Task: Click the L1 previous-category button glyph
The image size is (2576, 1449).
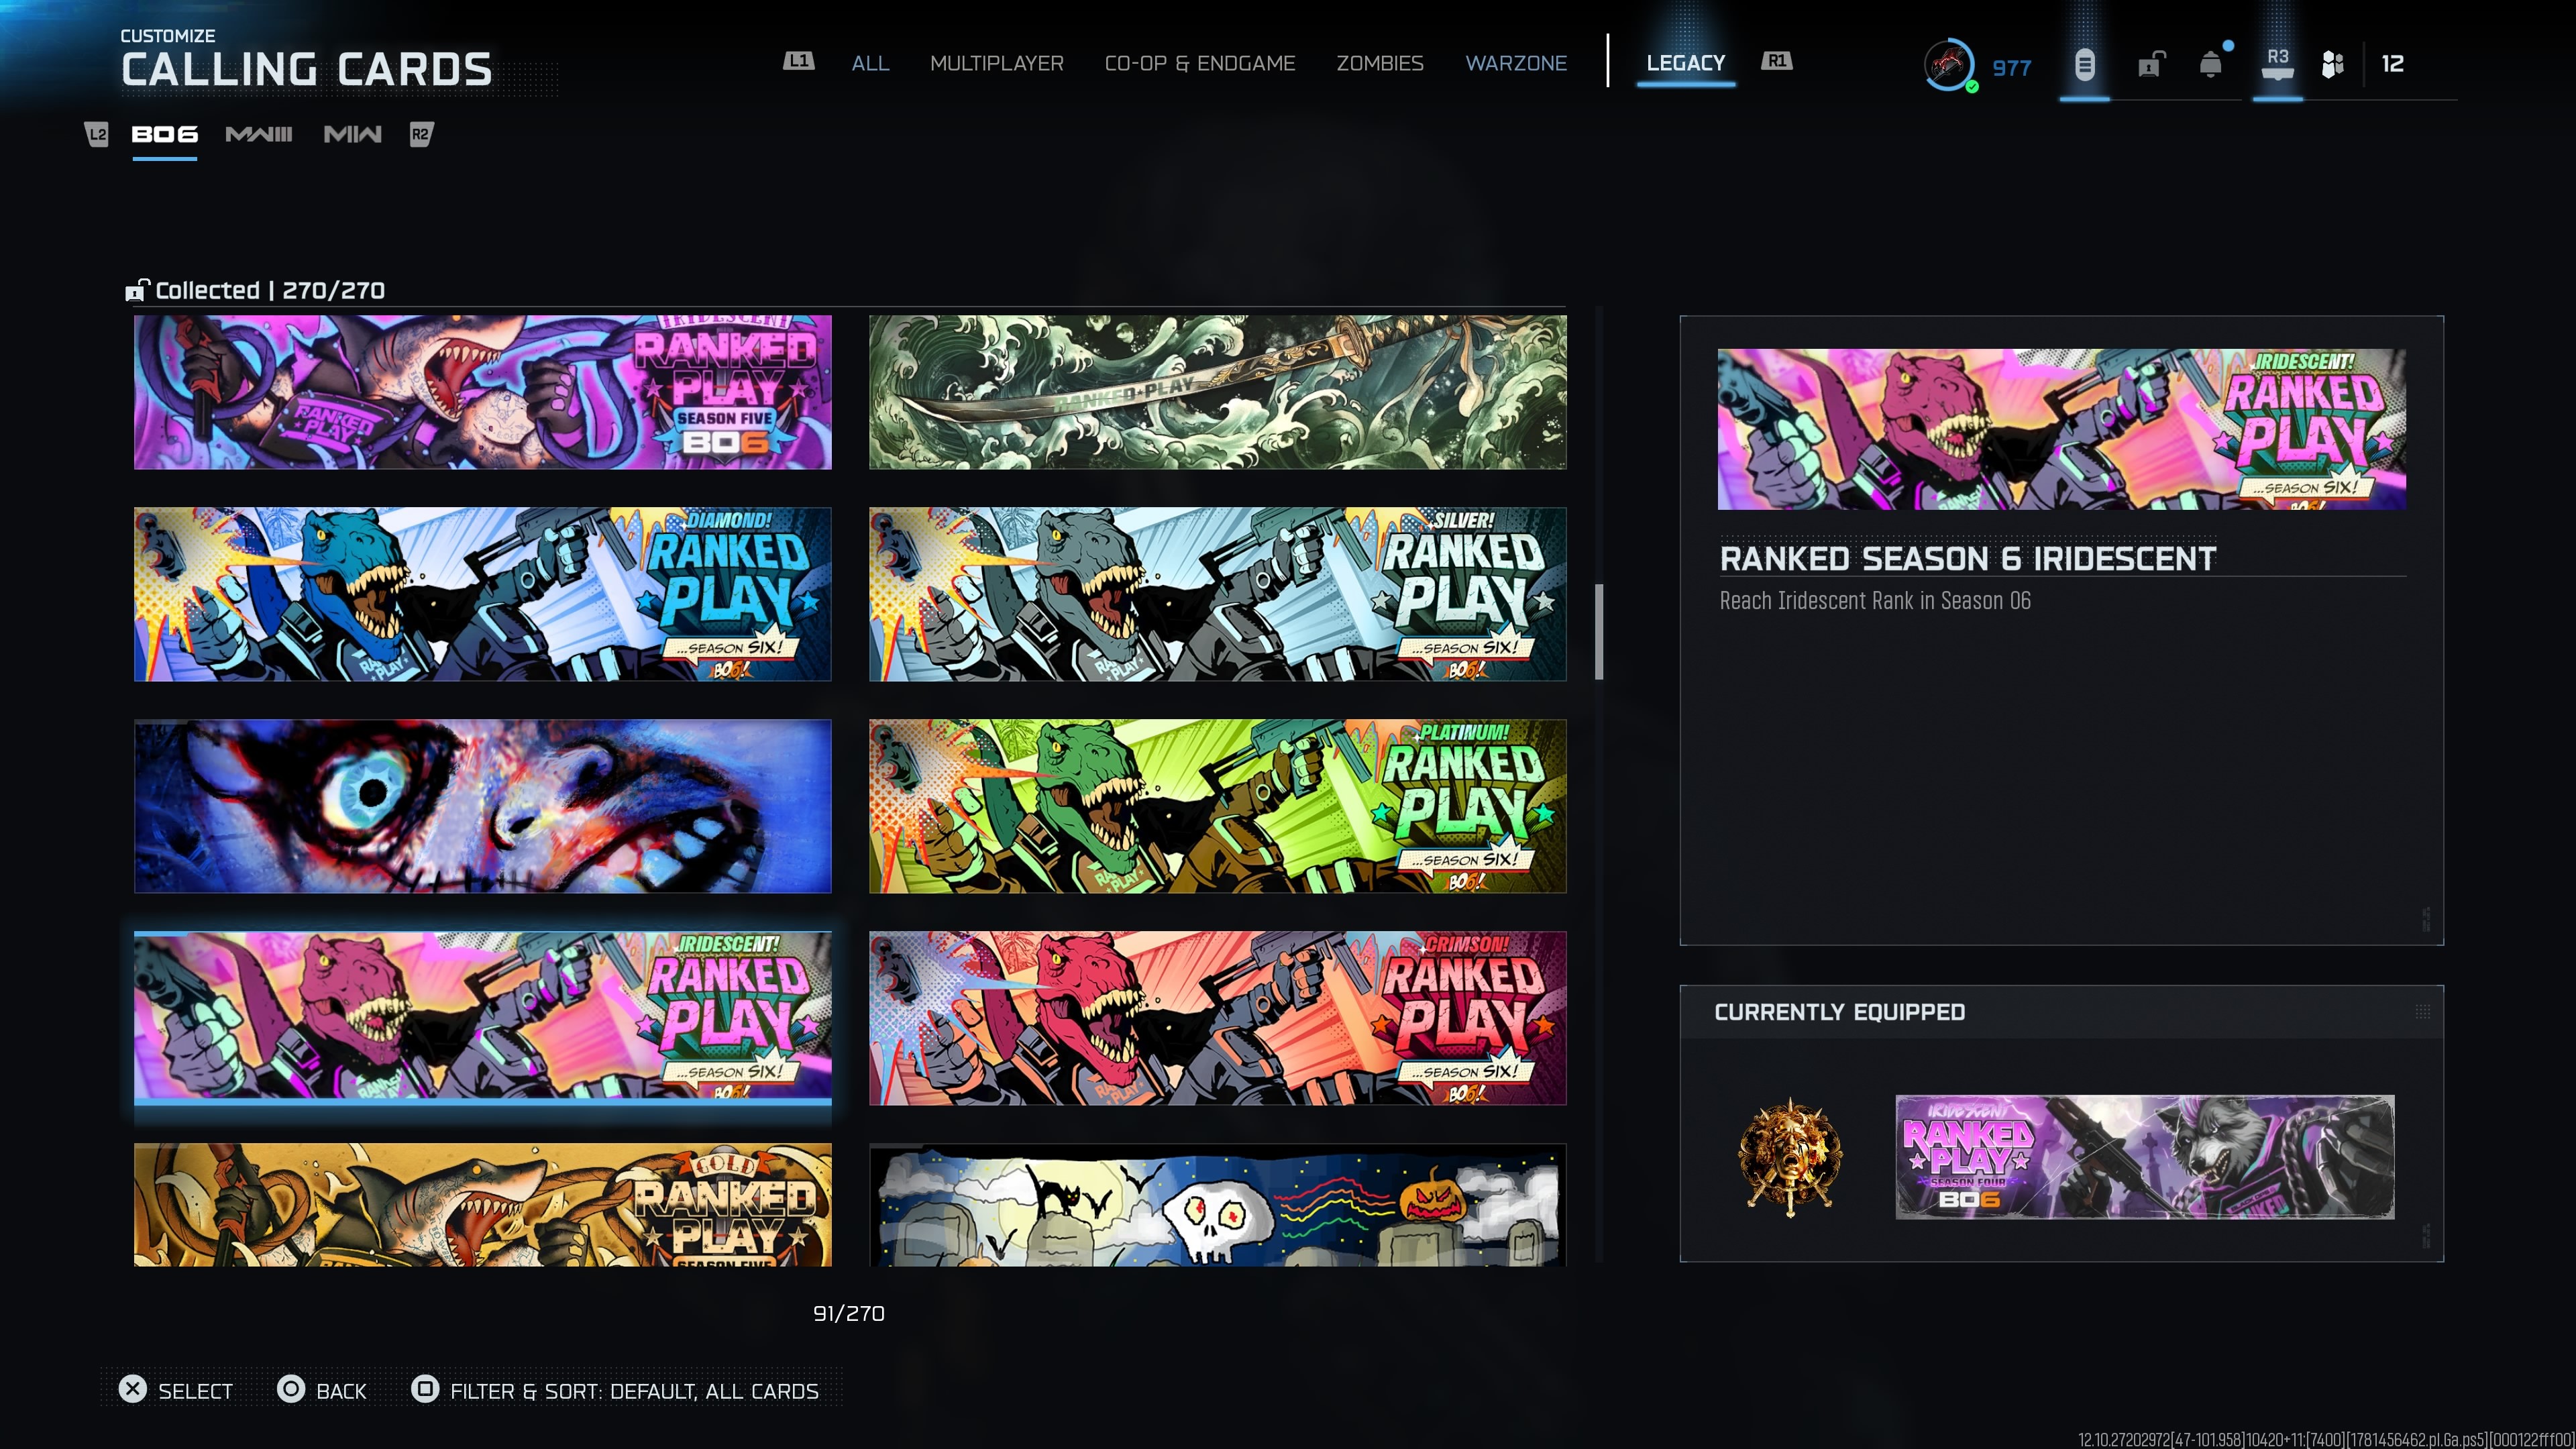Action: (x=798, y=61)
